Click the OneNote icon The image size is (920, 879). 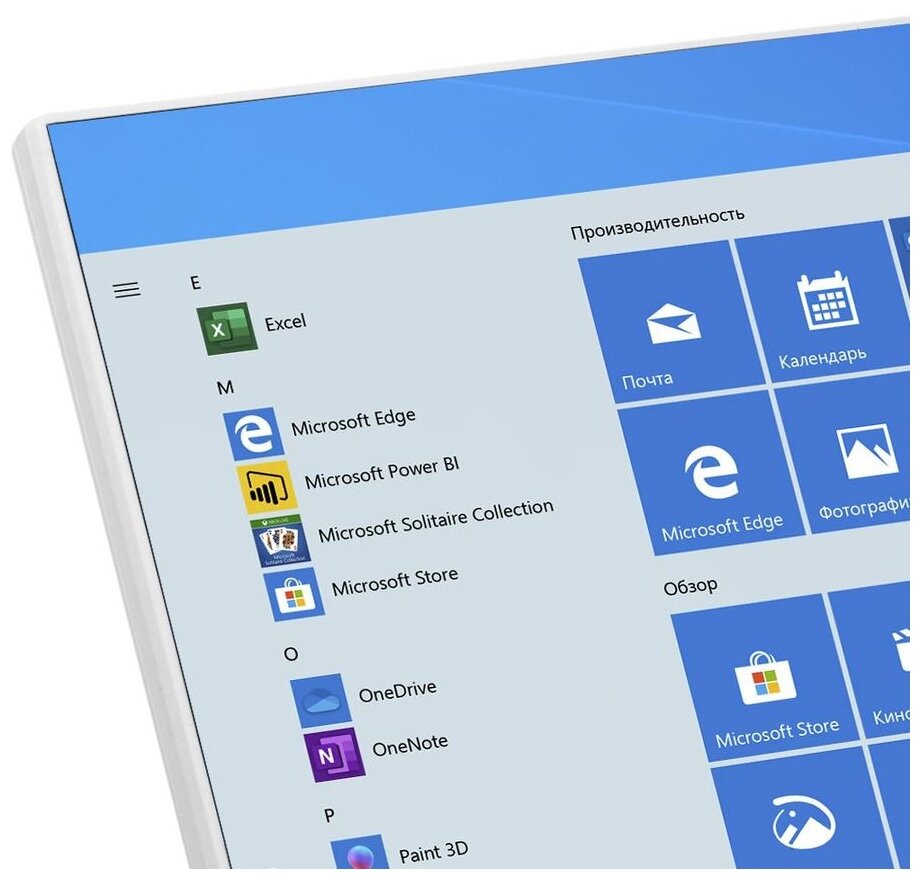tap(334, 755)
